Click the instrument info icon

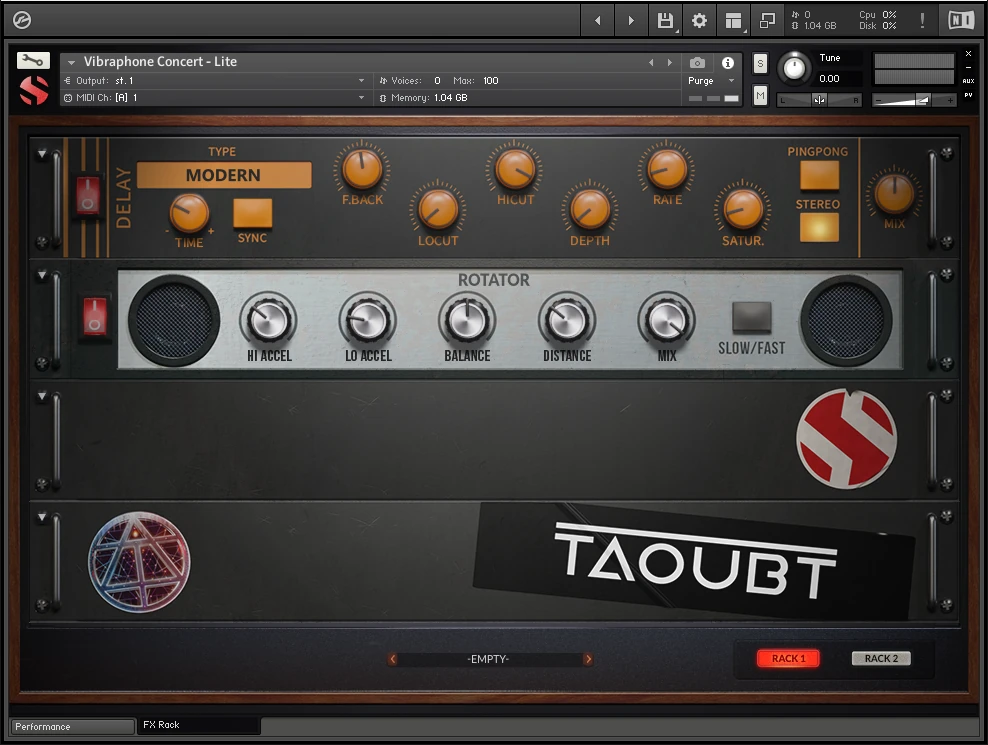tap(727, 63)
